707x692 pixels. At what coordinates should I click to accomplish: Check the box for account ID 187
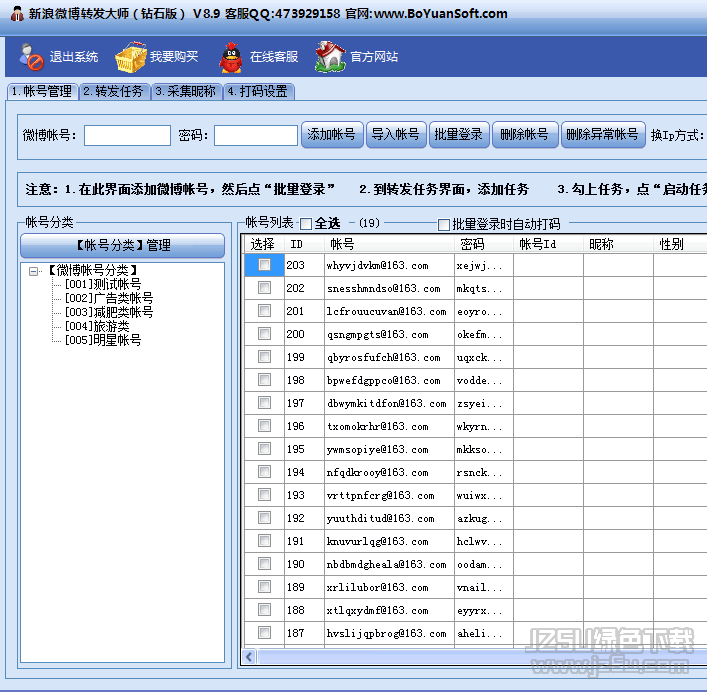[x=265, y=632]
